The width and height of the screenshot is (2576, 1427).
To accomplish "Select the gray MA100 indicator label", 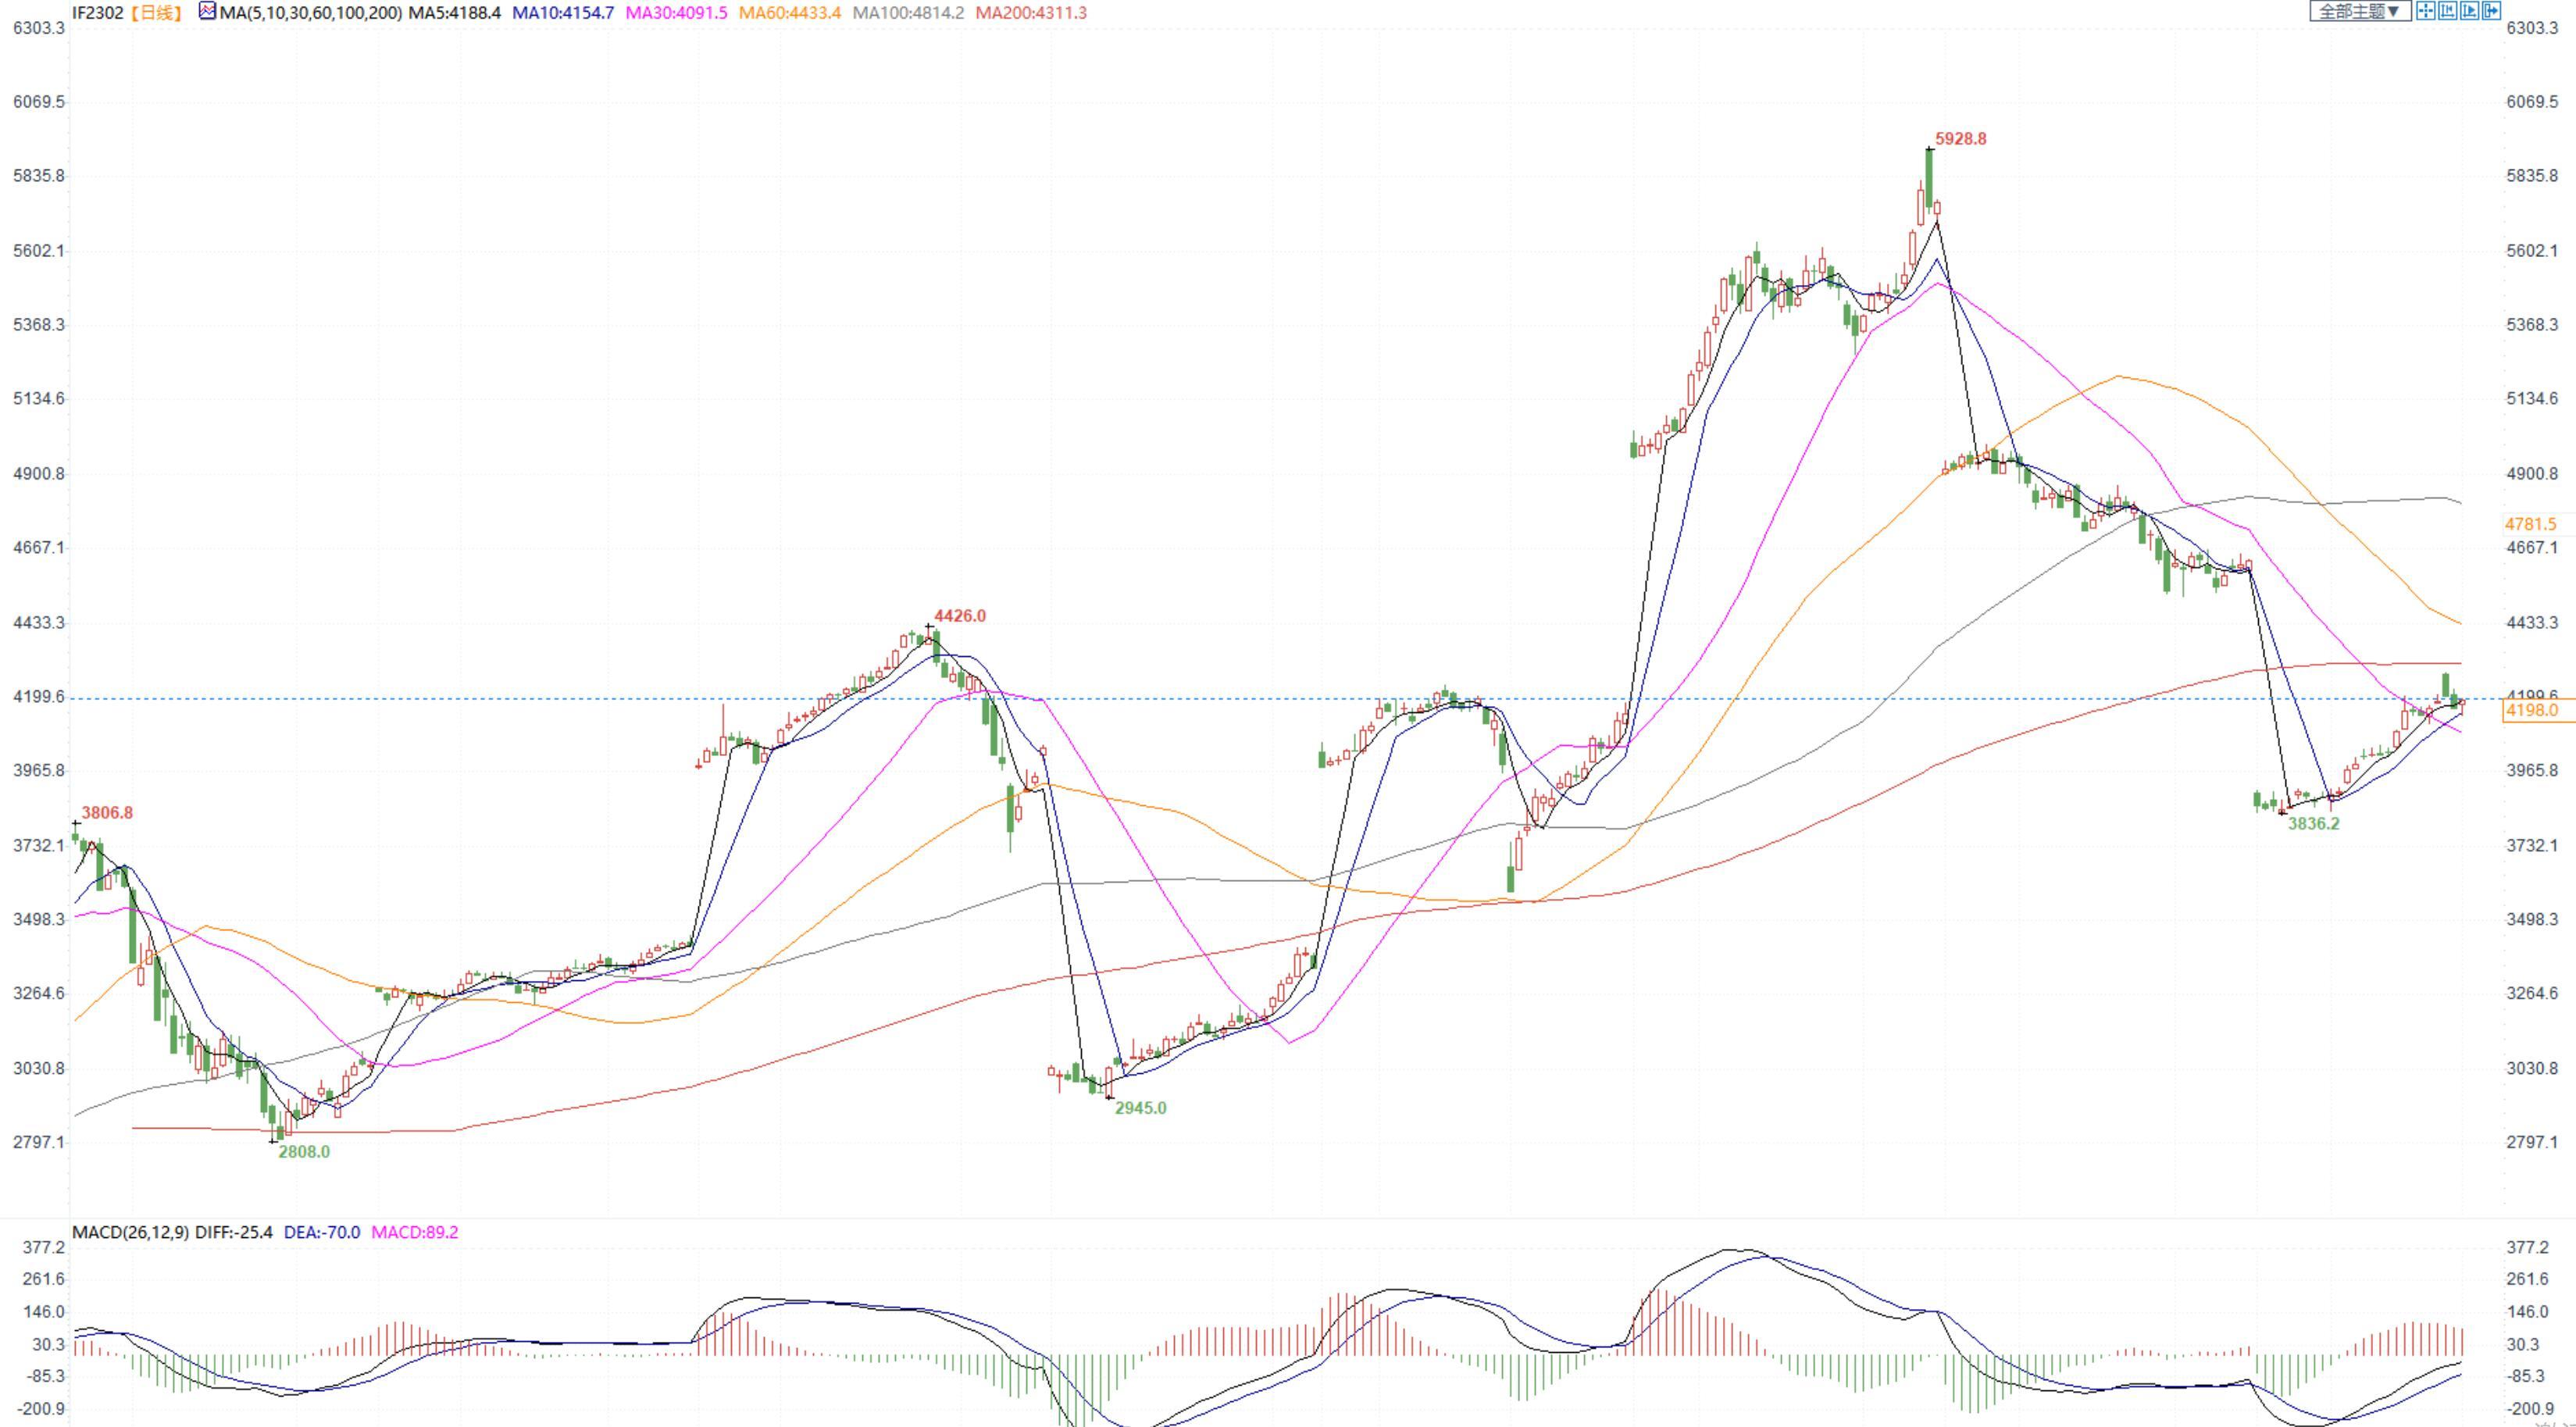I will pyautogui.click(x=908, y=13).
